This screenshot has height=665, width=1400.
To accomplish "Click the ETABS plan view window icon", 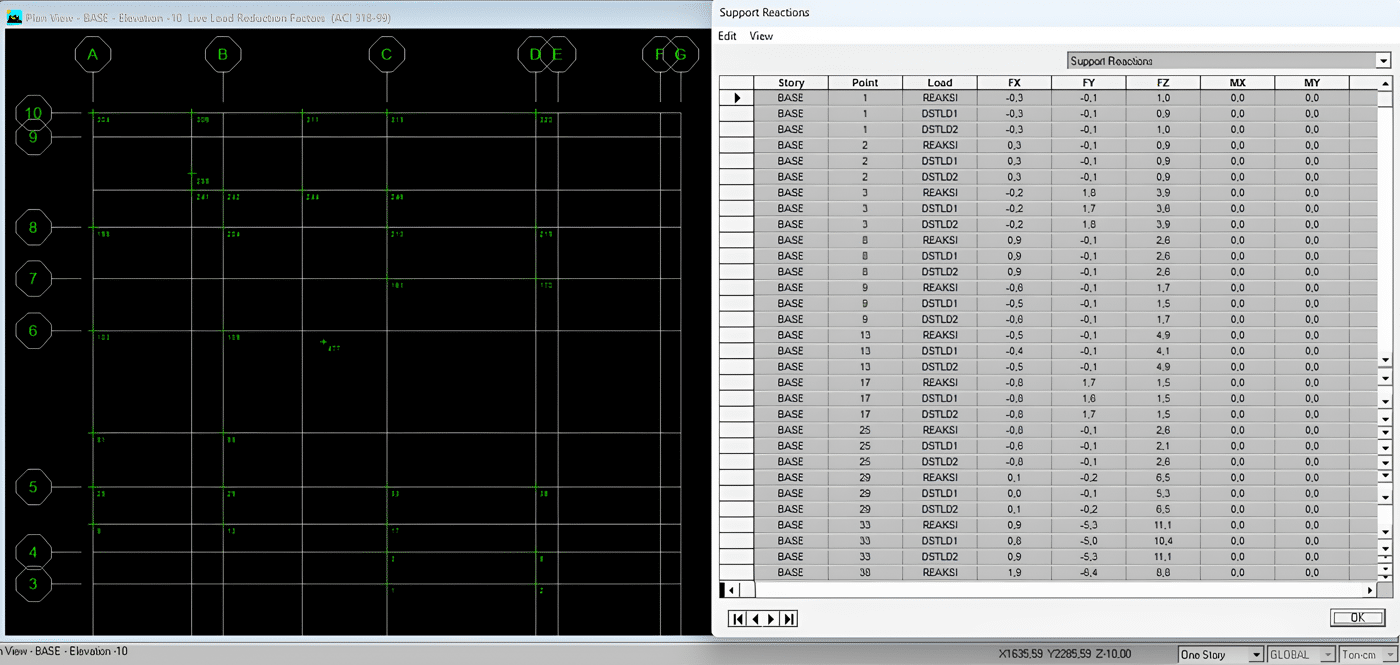I will [x=14, y=18].
